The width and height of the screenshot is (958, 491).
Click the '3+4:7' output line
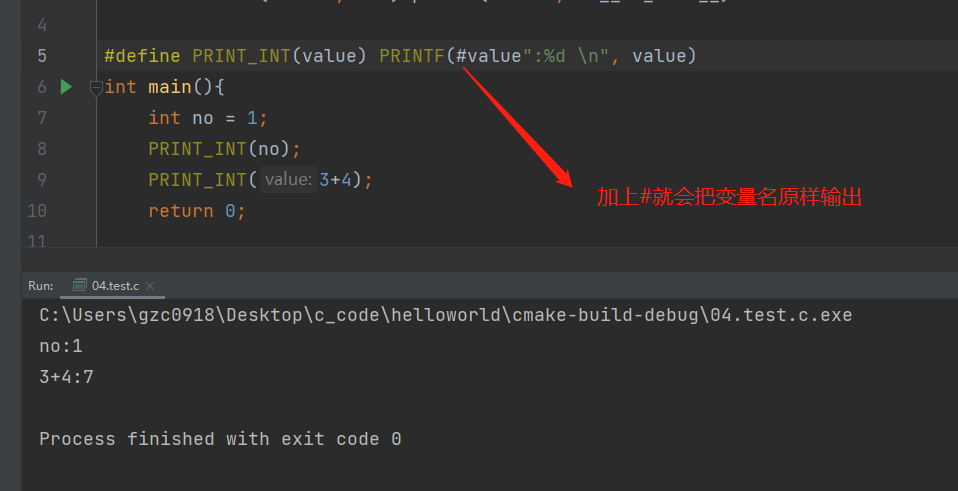click(66, 377)
